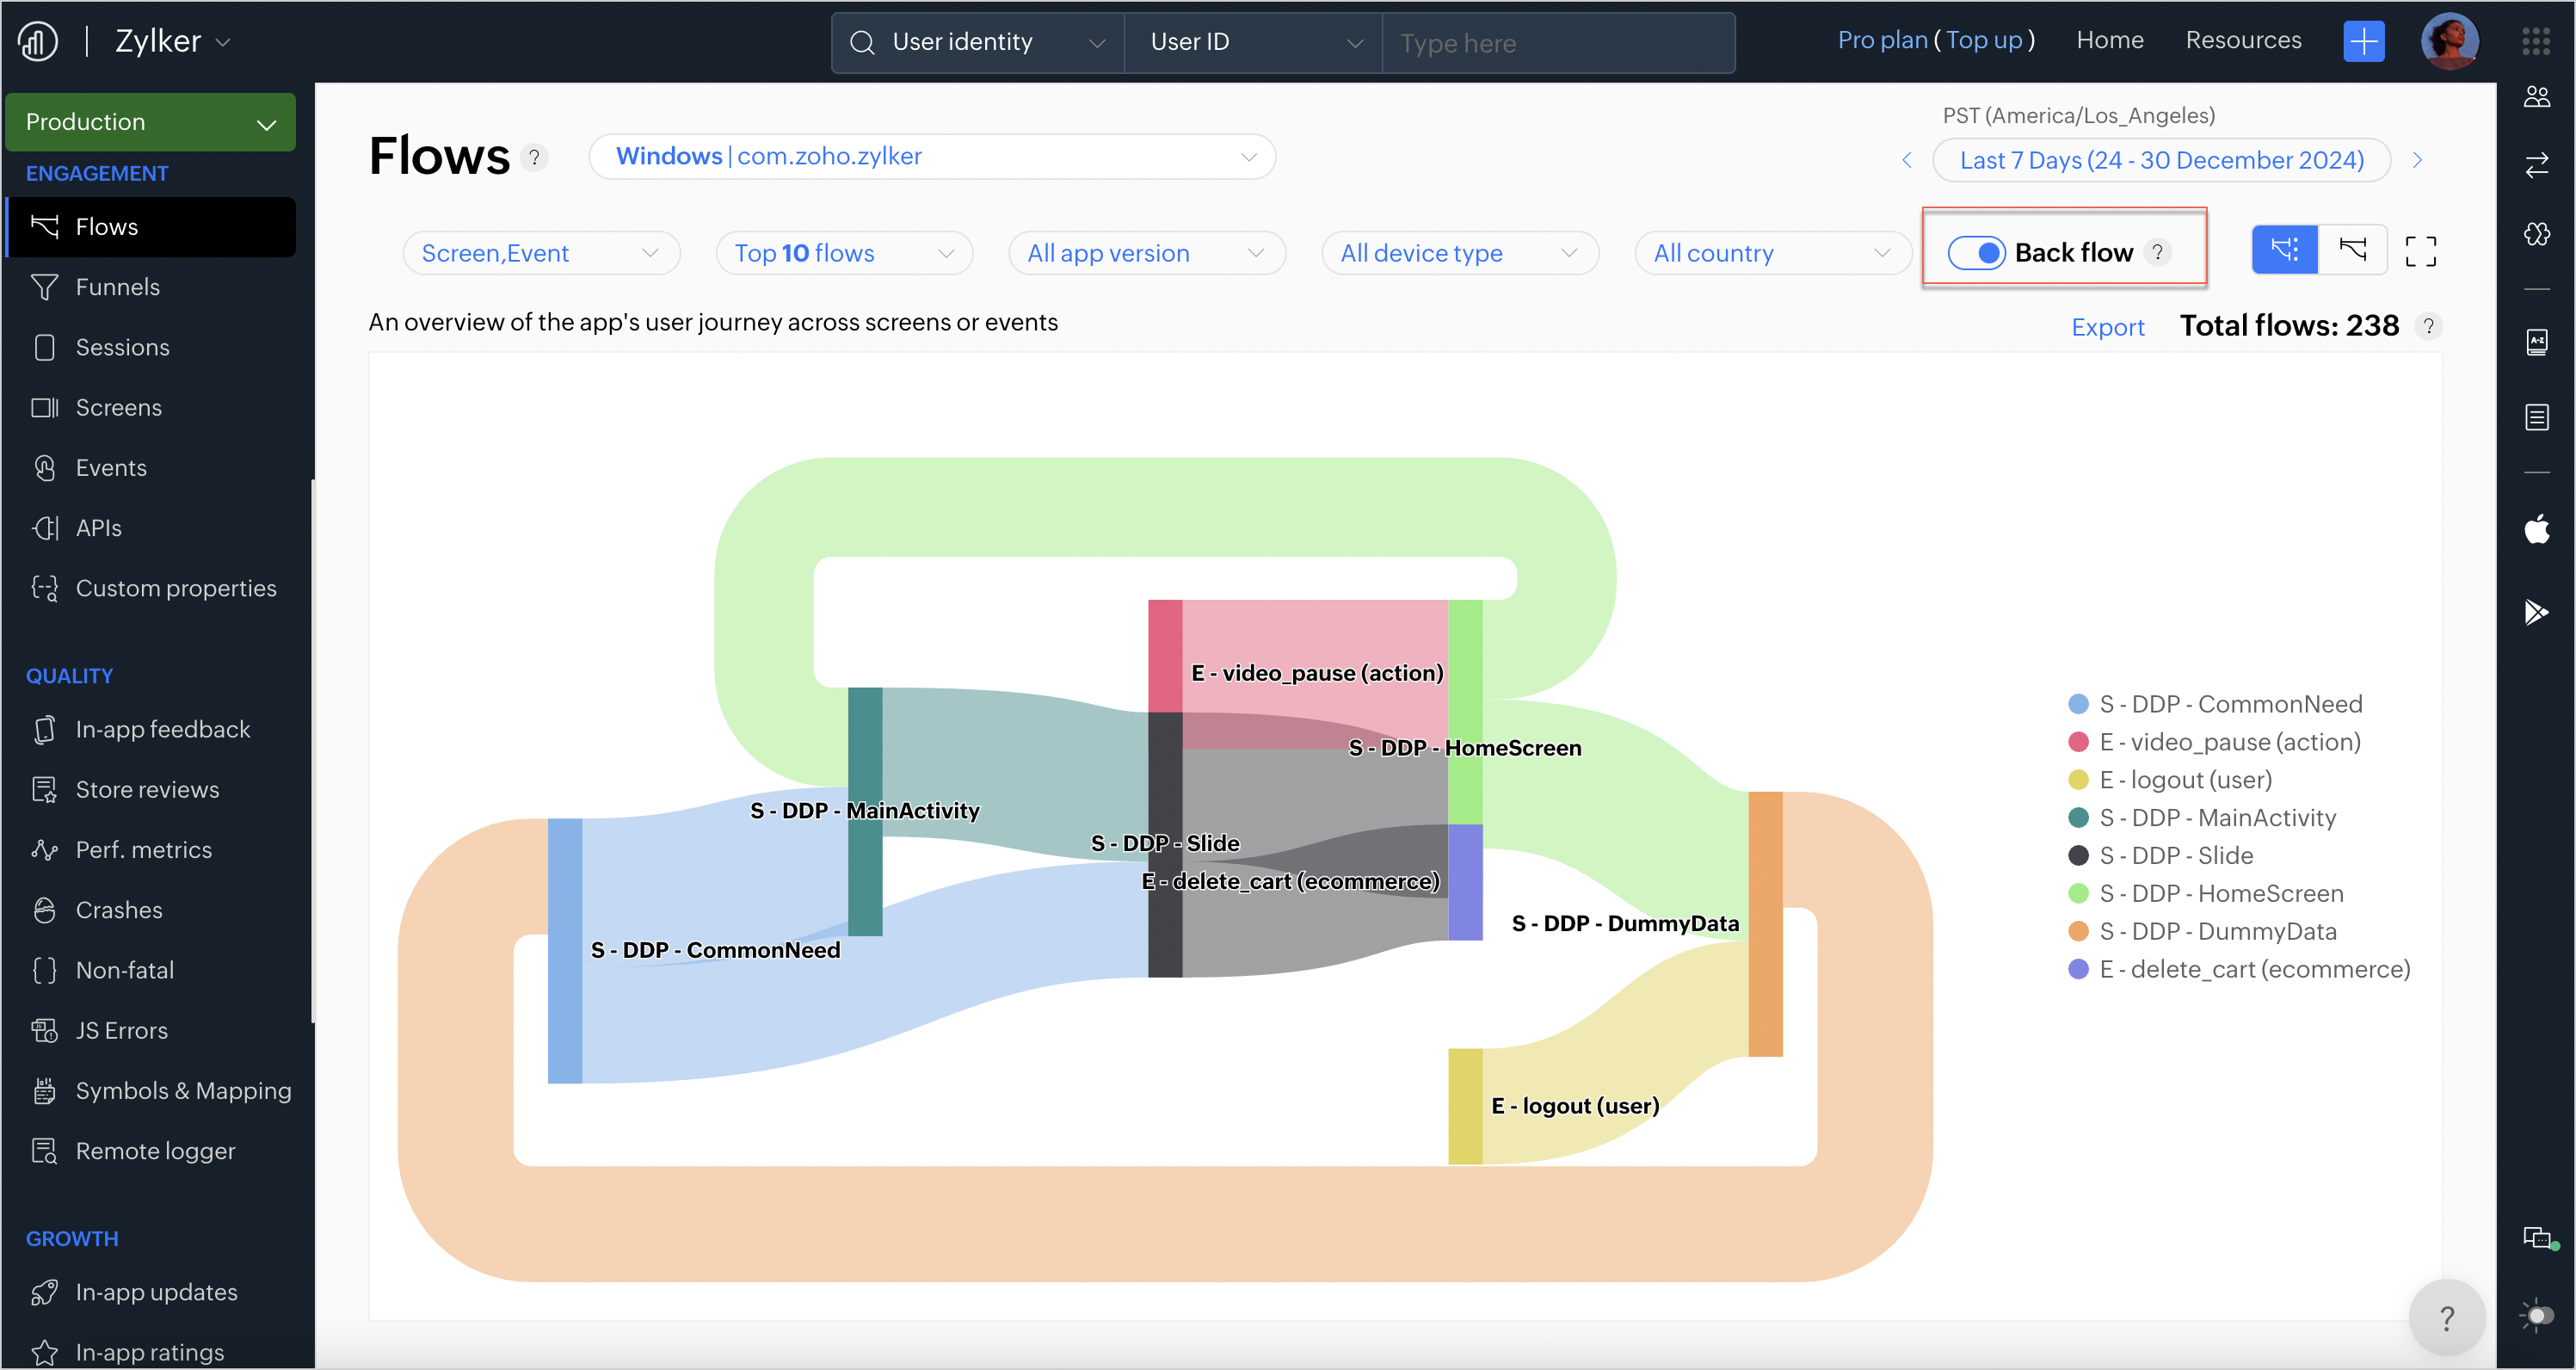Click the fullscreen expand icon

click(x=2420, y=251)
